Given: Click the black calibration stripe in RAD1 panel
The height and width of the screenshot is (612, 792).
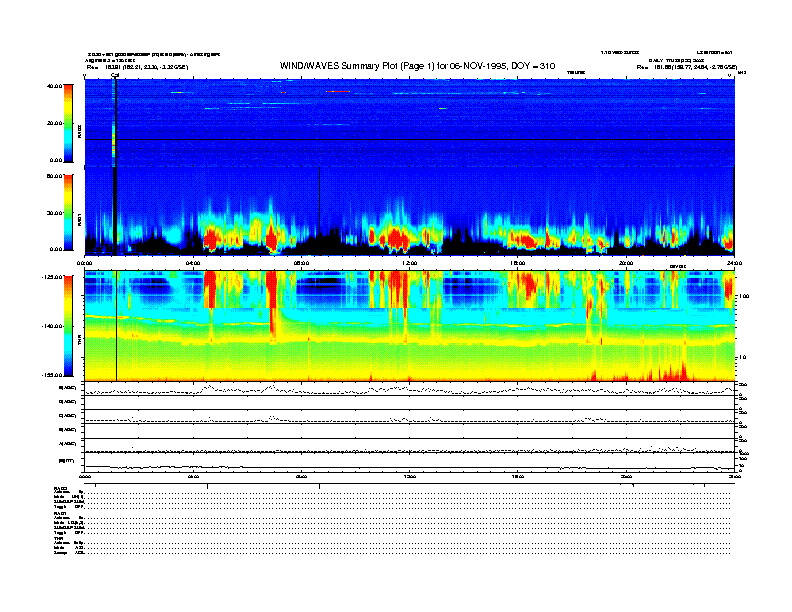Looking at the screenshot, I should click(115, 211).
